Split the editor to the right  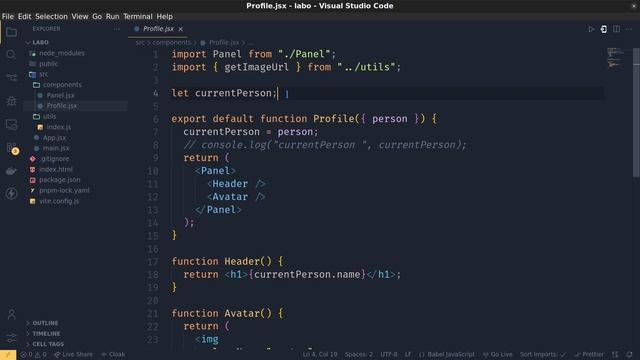[x=616, y=29]
